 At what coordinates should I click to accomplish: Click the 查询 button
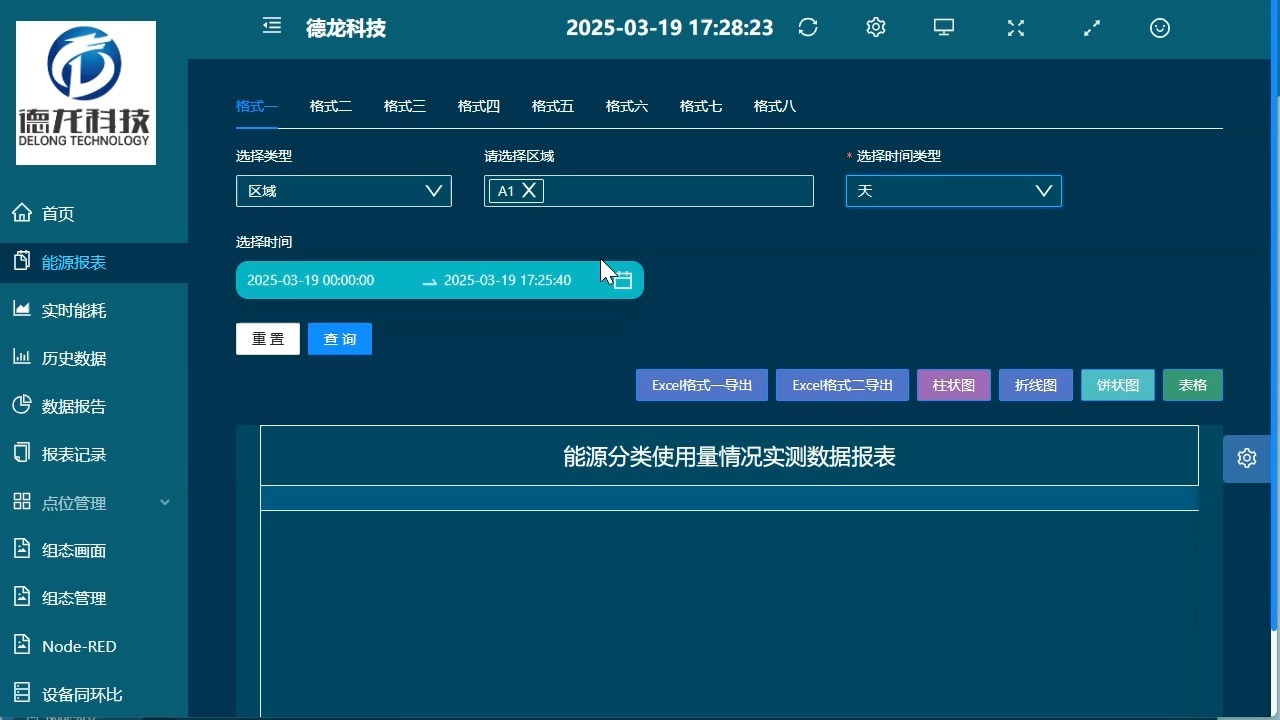(x=339, y=338)
